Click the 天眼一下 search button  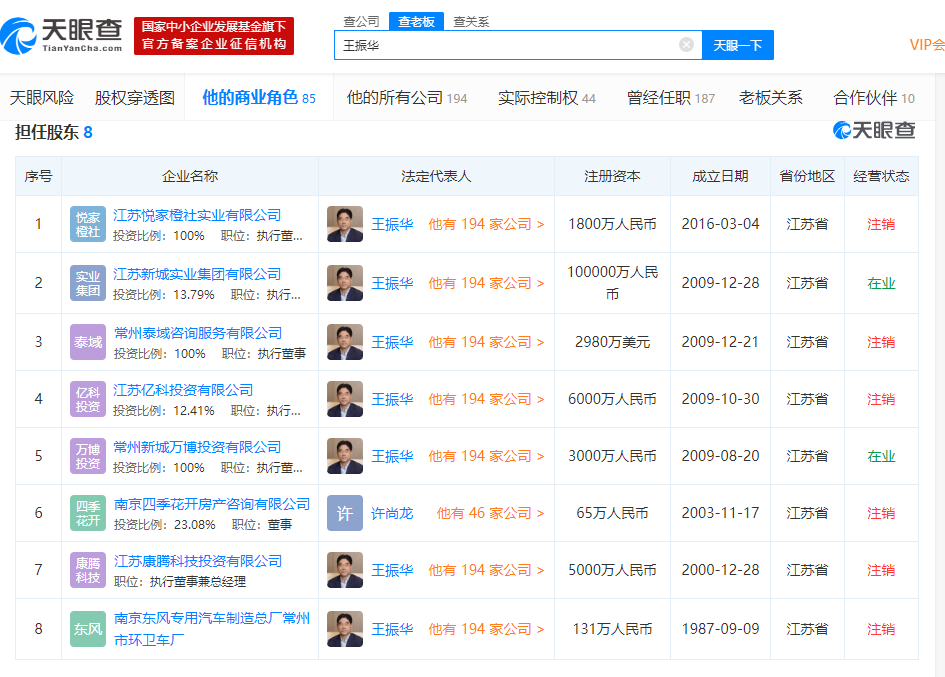coord(738,45)
